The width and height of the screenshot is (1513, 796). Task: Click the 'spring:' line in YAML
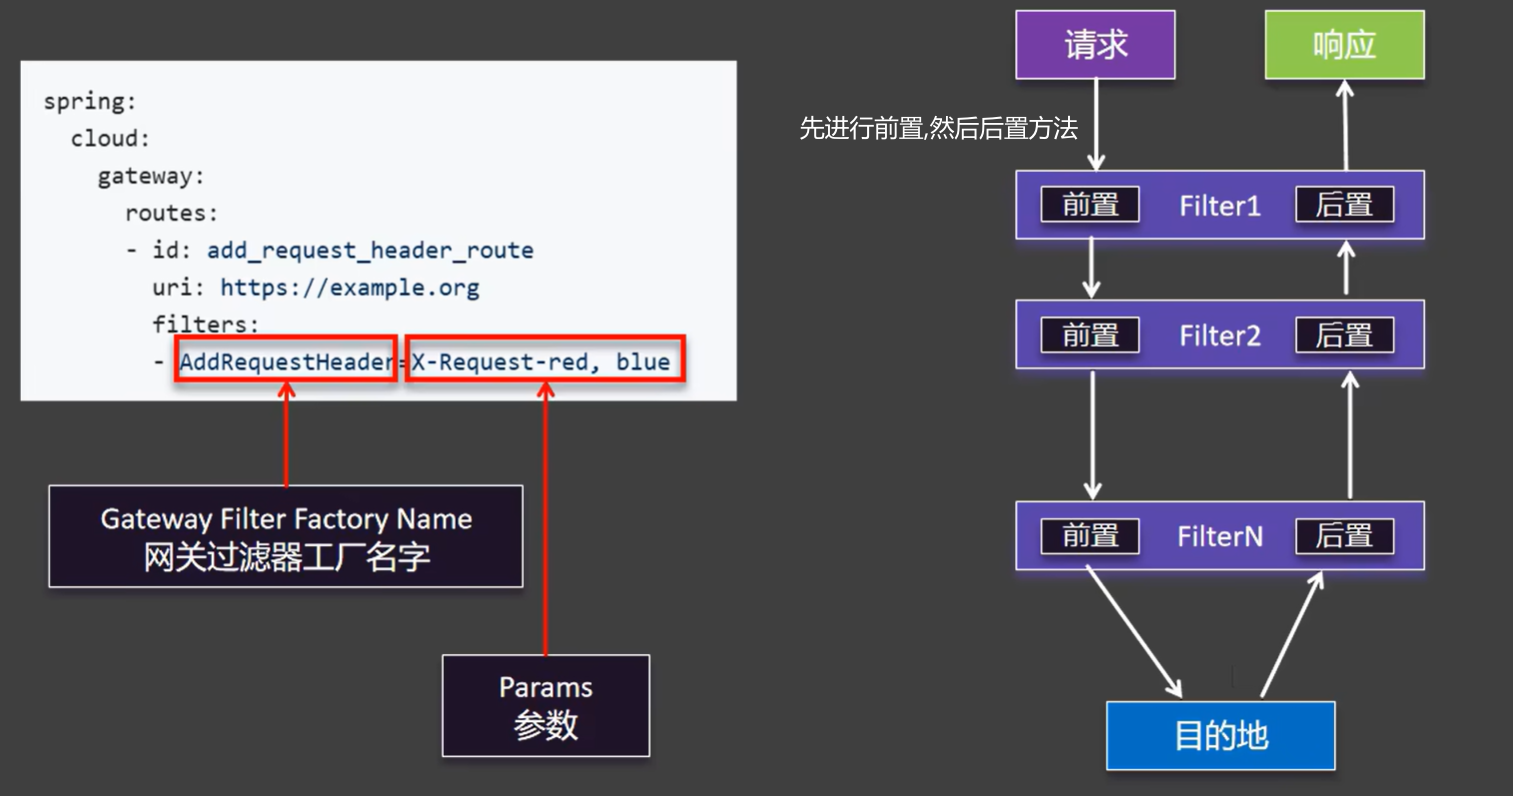pyautogui.click(x=90, y=102)
